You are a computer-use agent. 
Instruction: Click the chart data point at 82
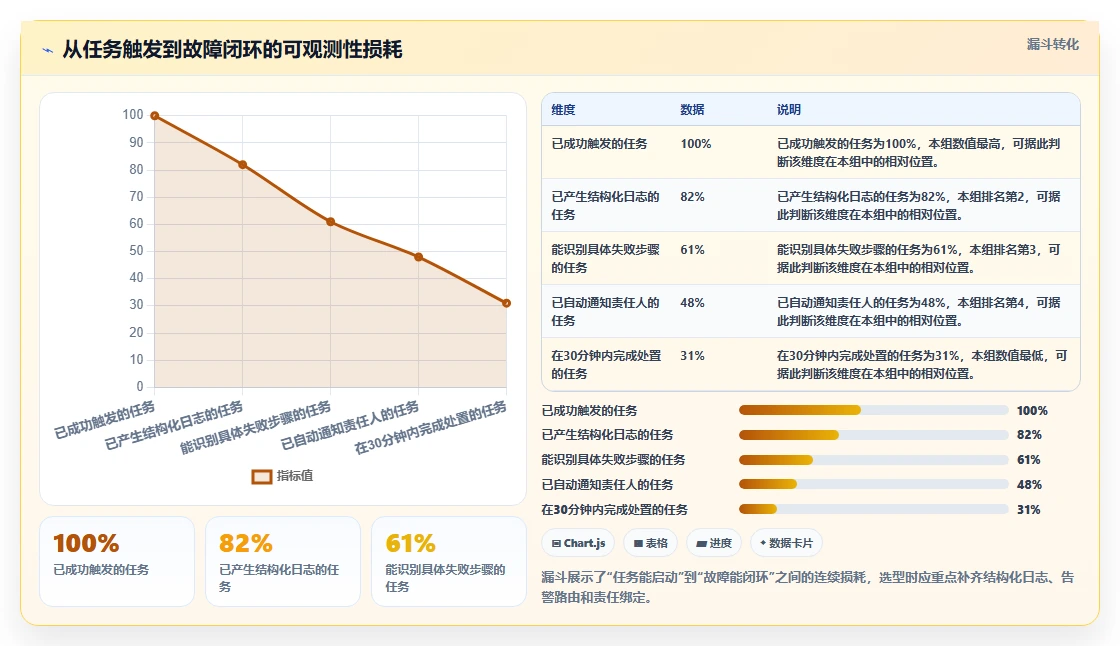pyautogui.click(x=243, y=165)
